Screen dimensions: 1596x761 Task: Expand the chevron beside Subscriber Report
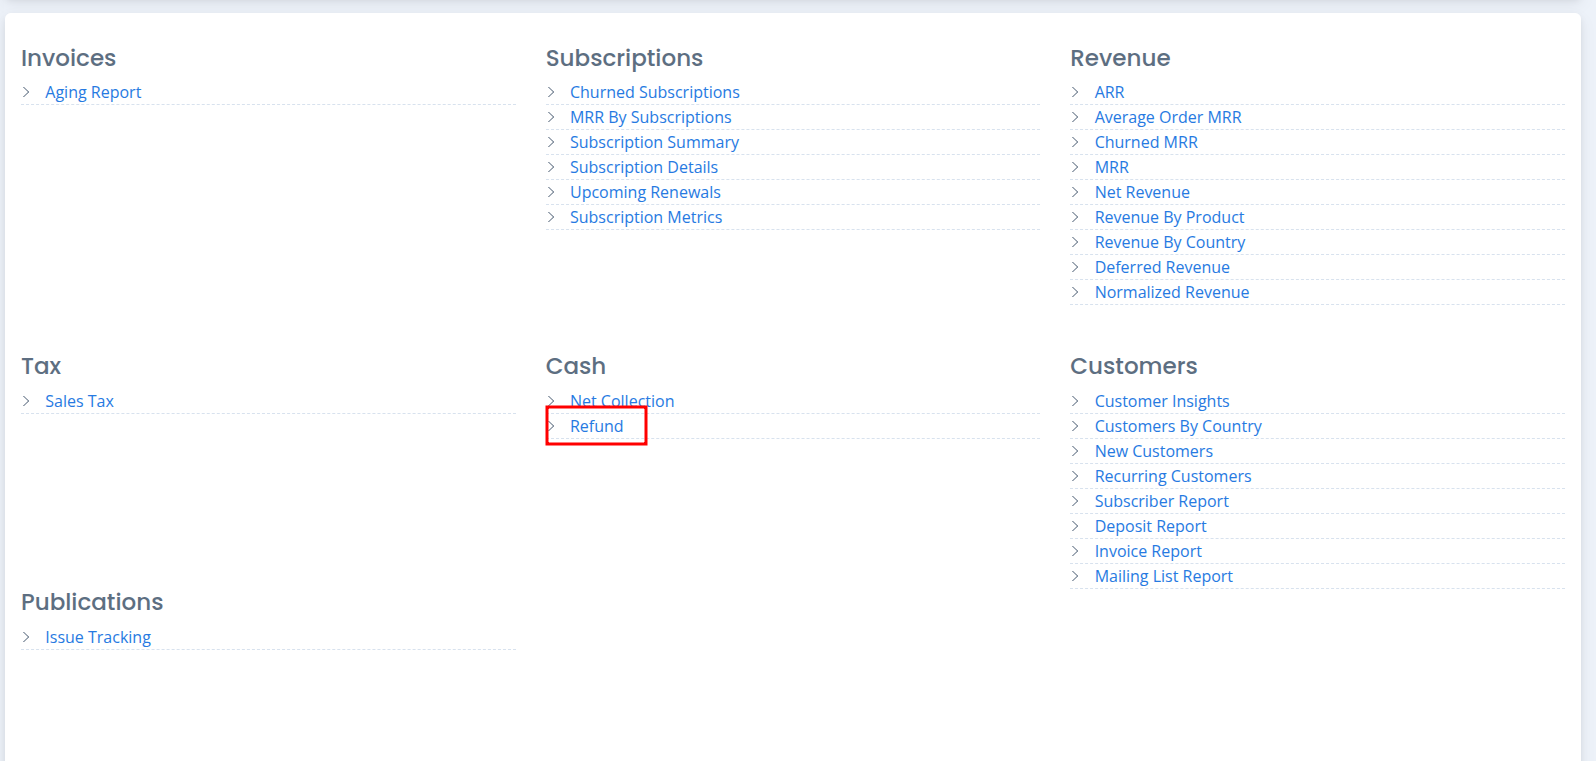(x=1076, y=501)
